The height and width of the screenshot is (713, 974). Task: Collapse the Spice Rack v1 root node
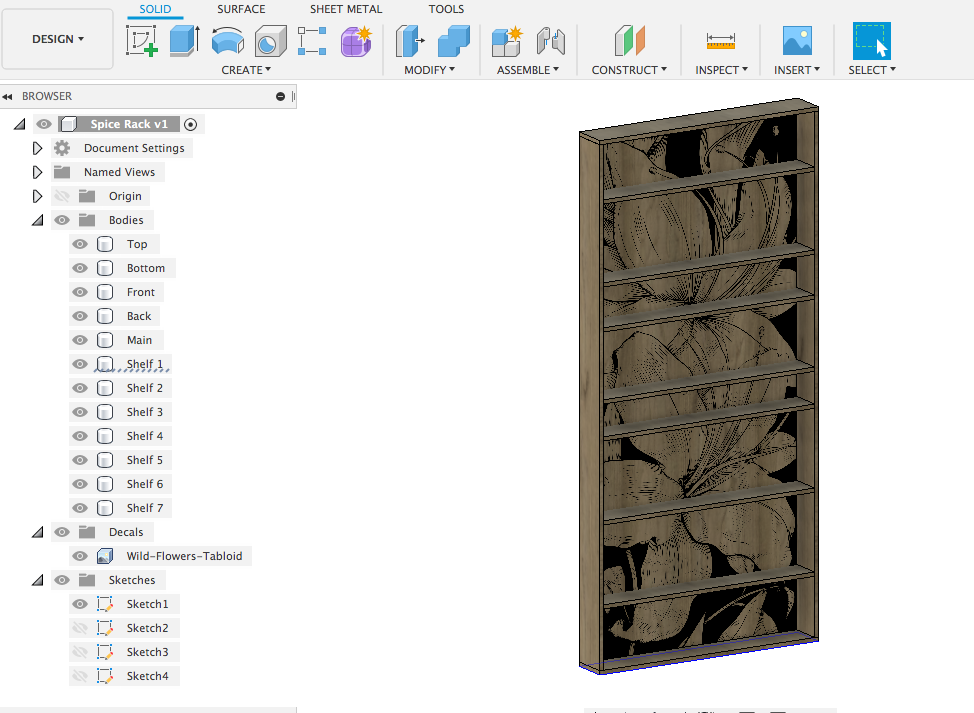pos(20,124)
